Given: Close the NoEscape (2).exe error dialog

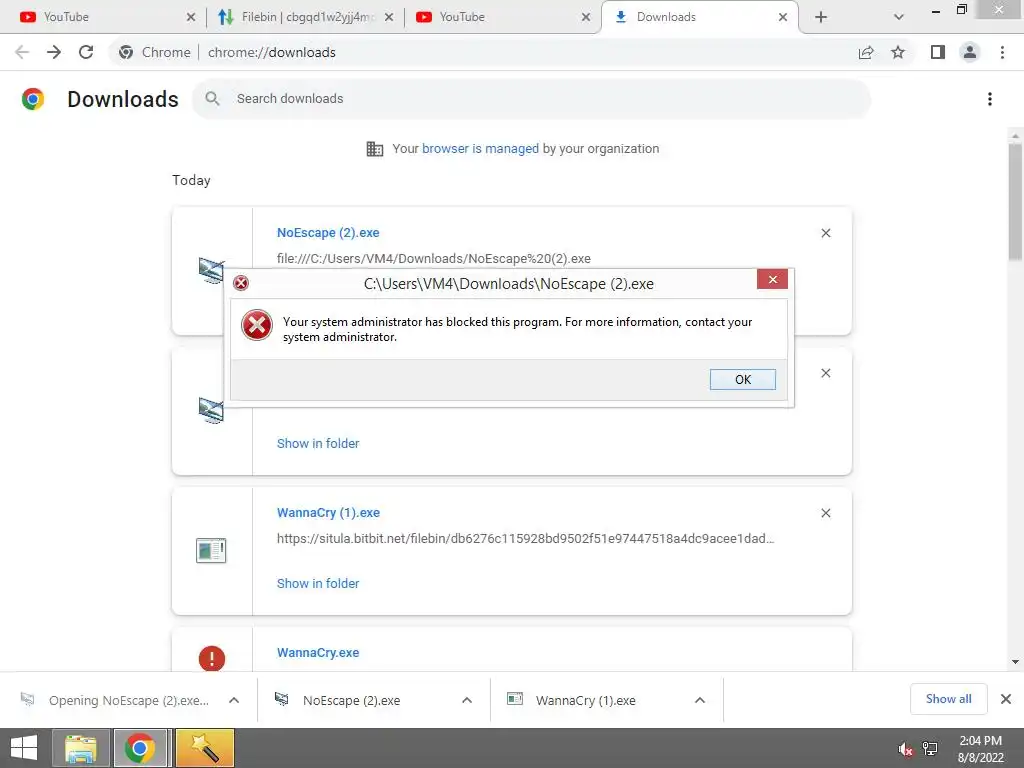Looking at the screenshot, I should [x=773, y=280].
